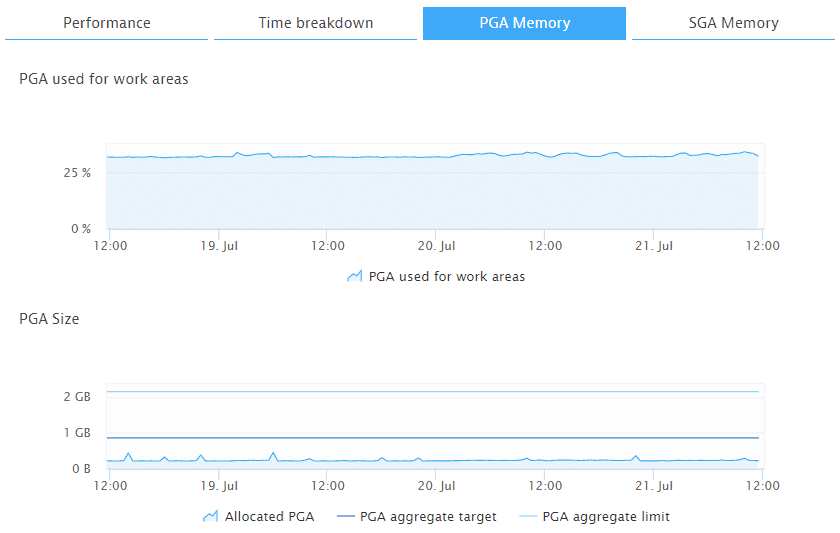Open the SGA Memory tab

pos(733,23)
